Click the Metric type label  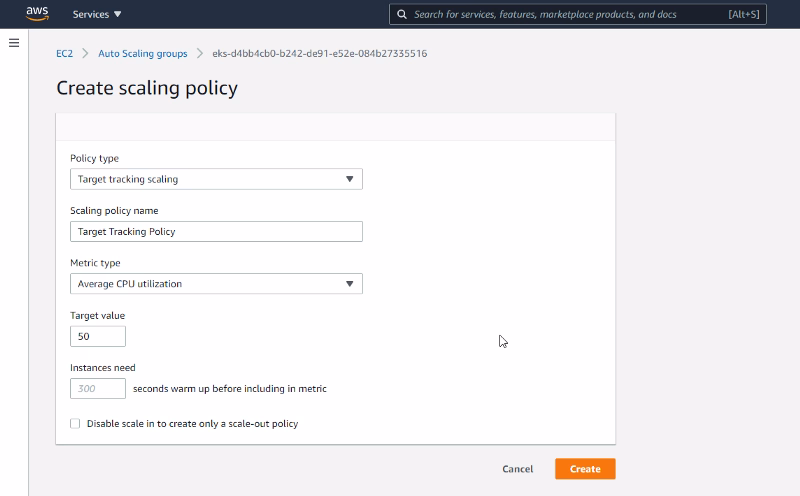pyautogui.click(x=95, y=263)
